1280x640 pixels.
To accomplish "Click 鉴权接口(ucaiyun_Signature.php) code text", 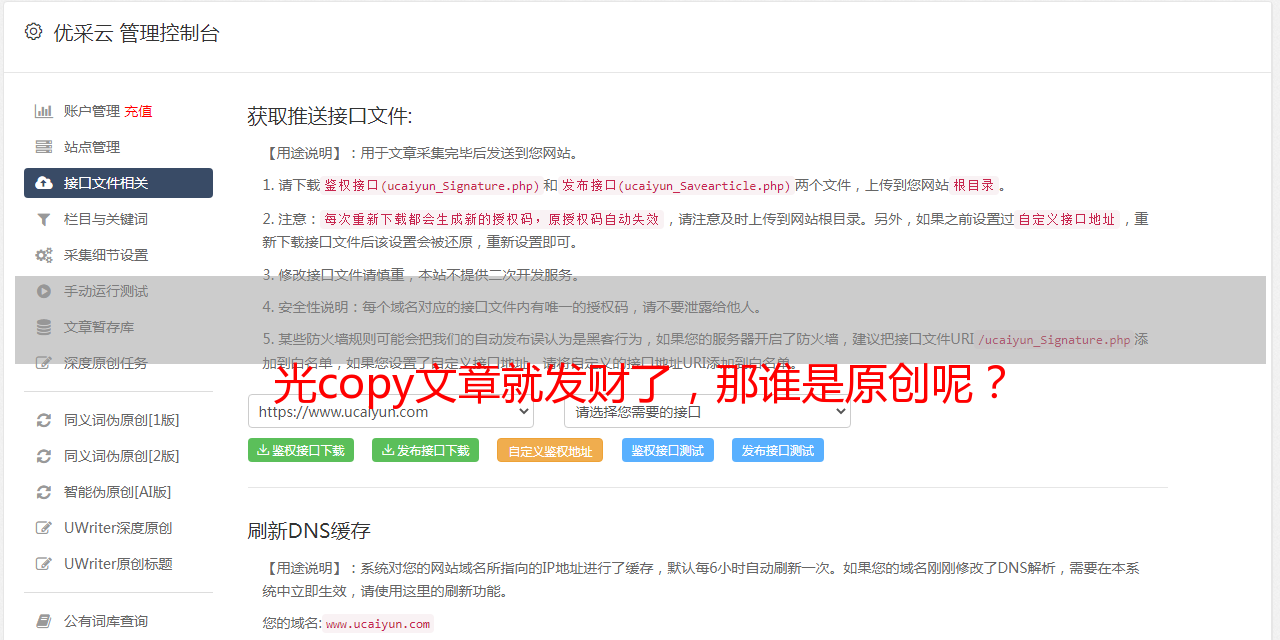I will pyautogui.click(x=431, y=186).
